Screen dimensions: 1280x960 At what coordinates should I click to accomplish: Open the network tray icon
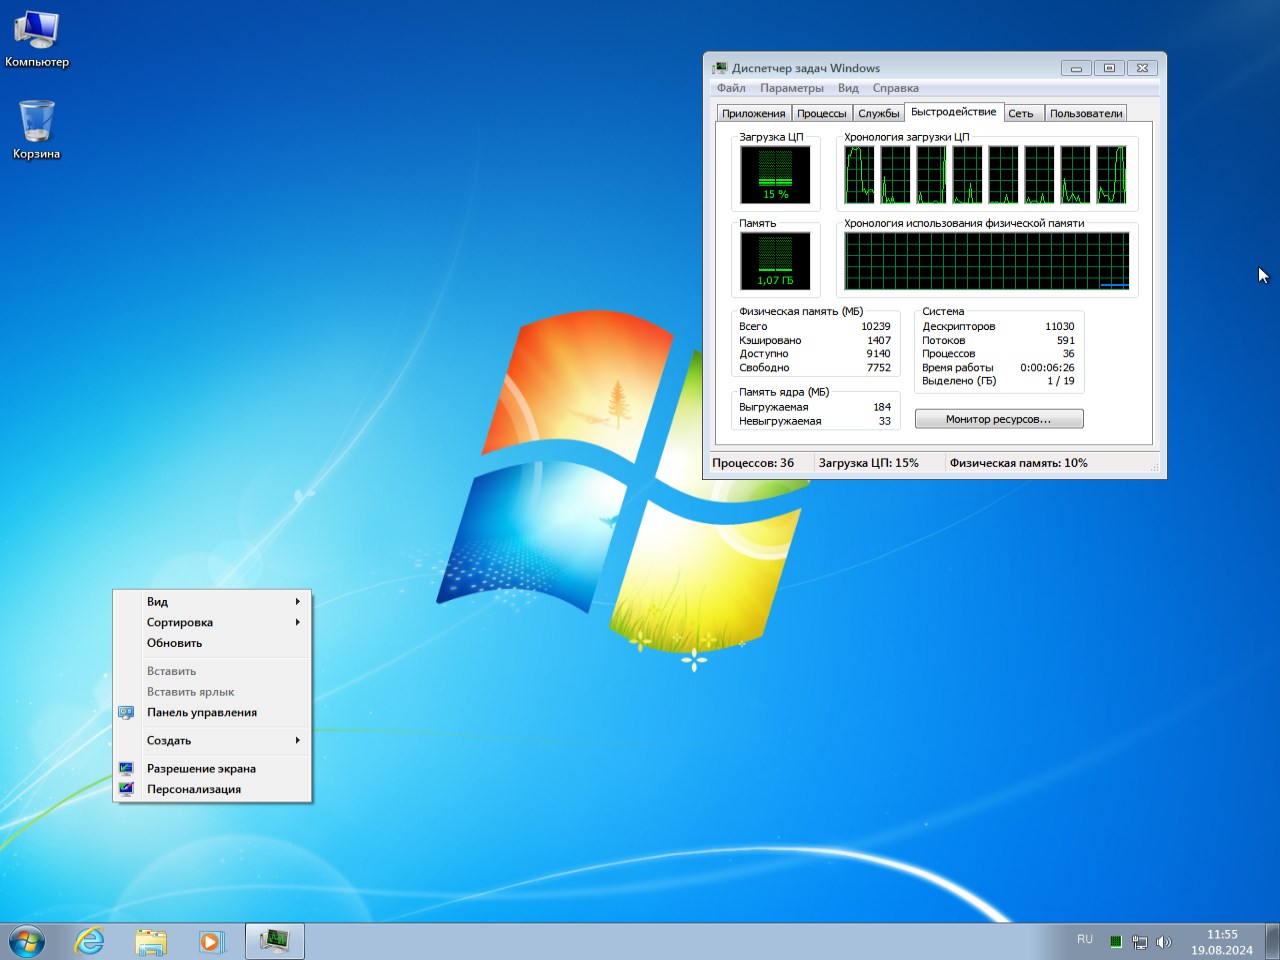[x=1139, y=942]
